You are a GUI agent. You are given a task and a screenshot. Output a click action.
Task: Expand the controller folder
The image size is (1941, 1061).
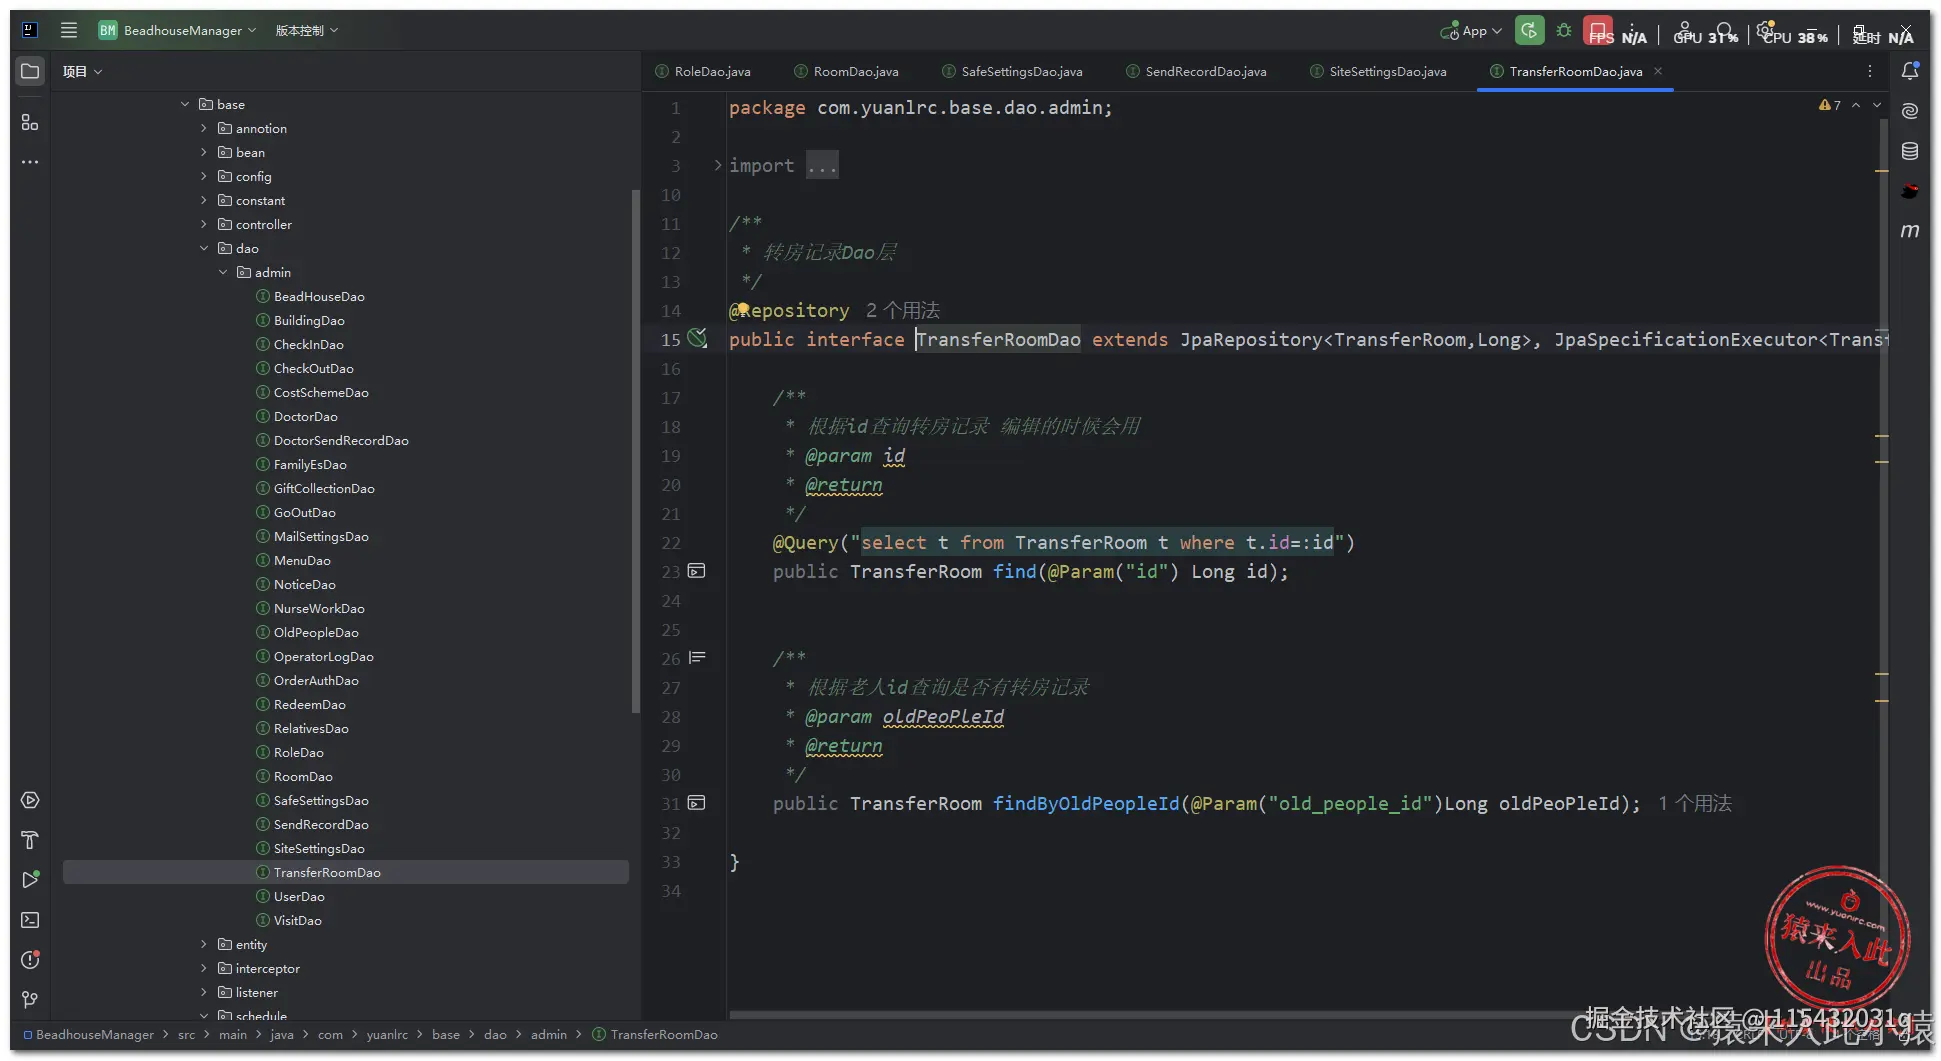coord(204,224)
